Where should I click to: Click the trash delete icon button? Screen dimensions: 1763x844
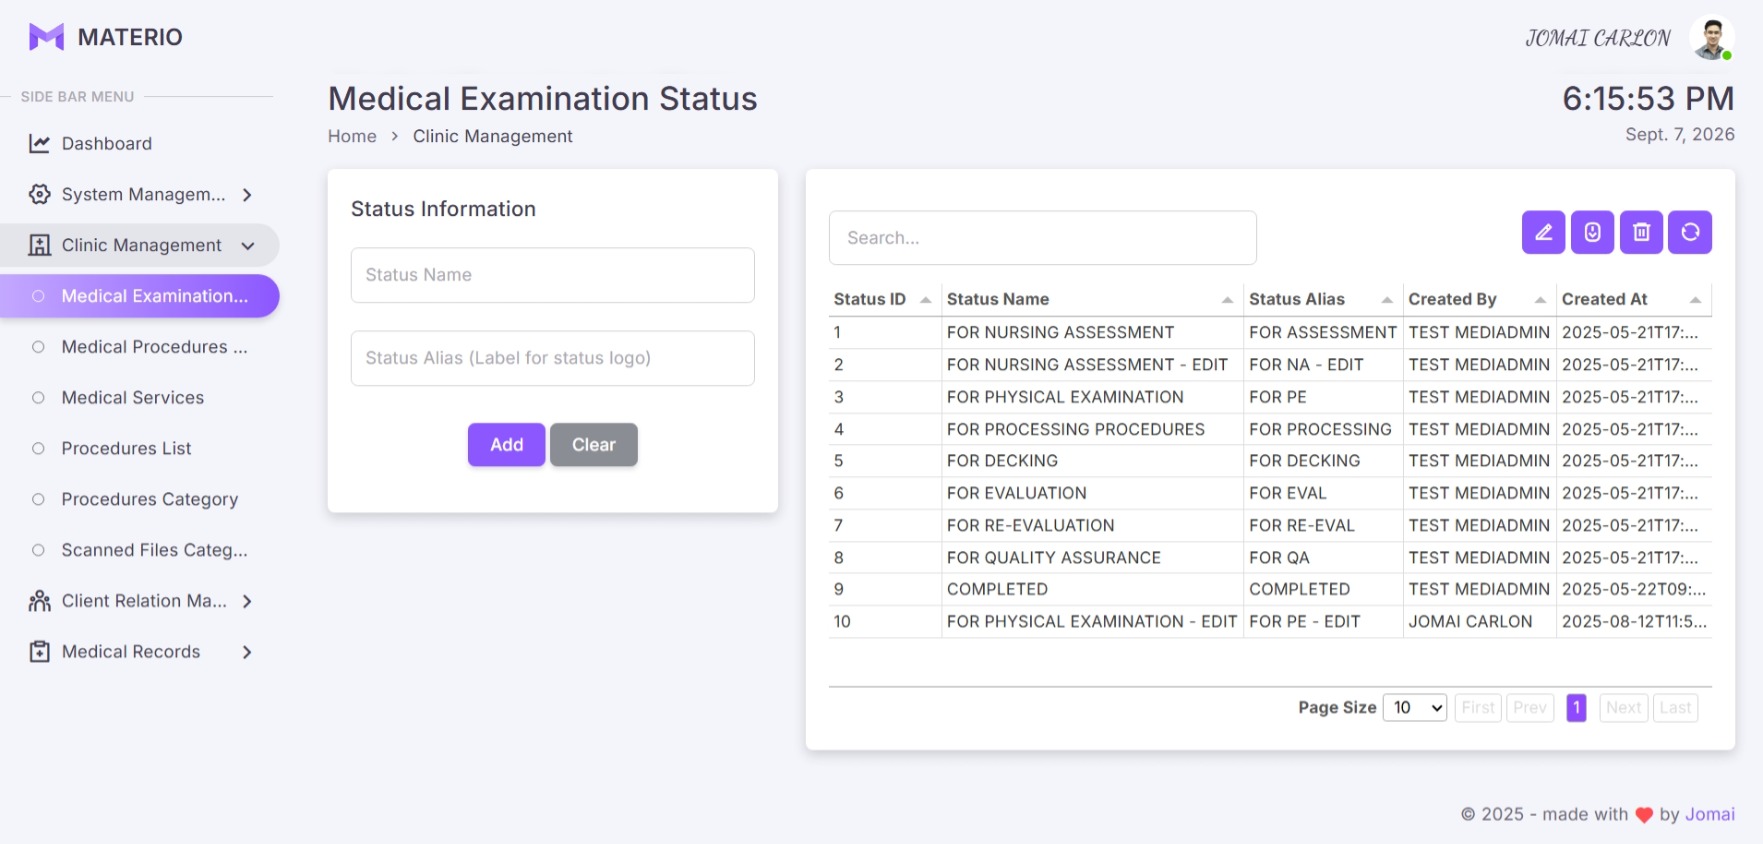[x=1641, y=232]
